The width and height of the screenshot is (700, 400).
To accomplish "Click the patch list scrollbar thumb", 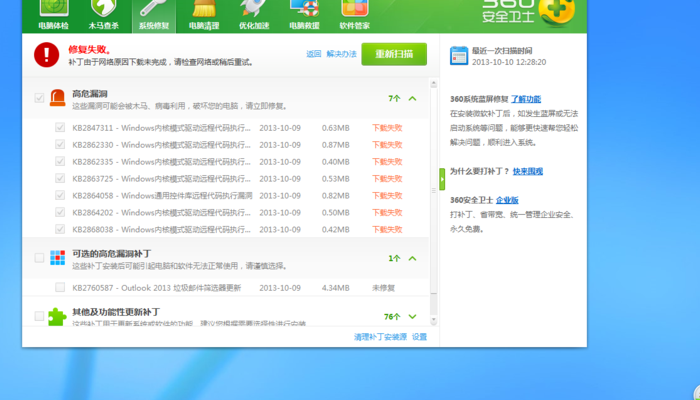I will pyautogui.click(x=433, y=191).
